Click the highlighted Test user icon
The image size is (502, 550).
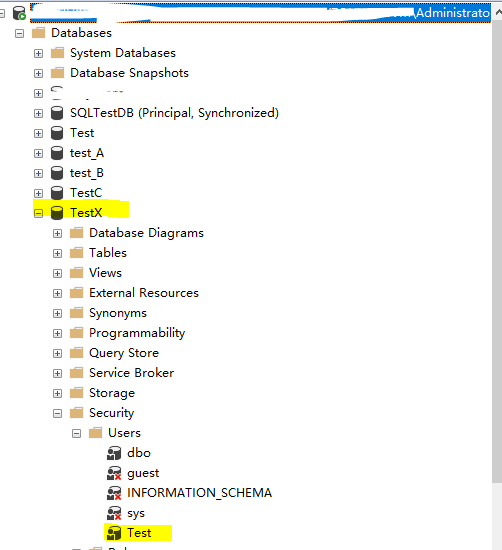coord(114,533)
